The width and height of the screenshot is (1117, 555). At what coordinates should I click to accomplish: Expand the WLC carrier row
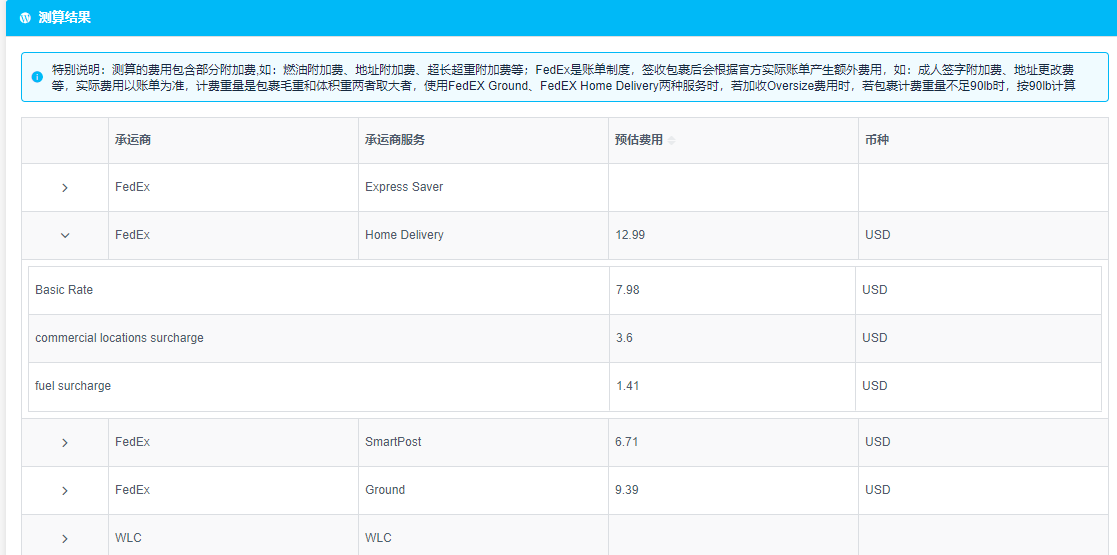(65, 538)
